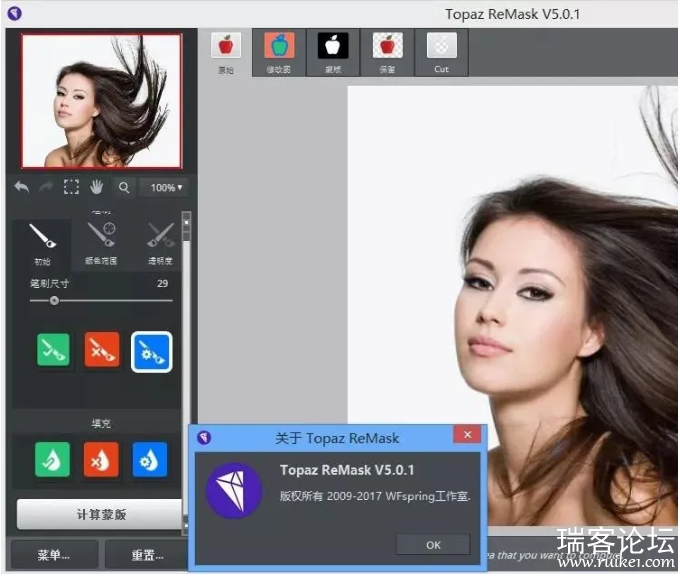Screen dimensions: 680x577
Task: Switch to the mask (蒙版) view tab
Action: [333, 53]
